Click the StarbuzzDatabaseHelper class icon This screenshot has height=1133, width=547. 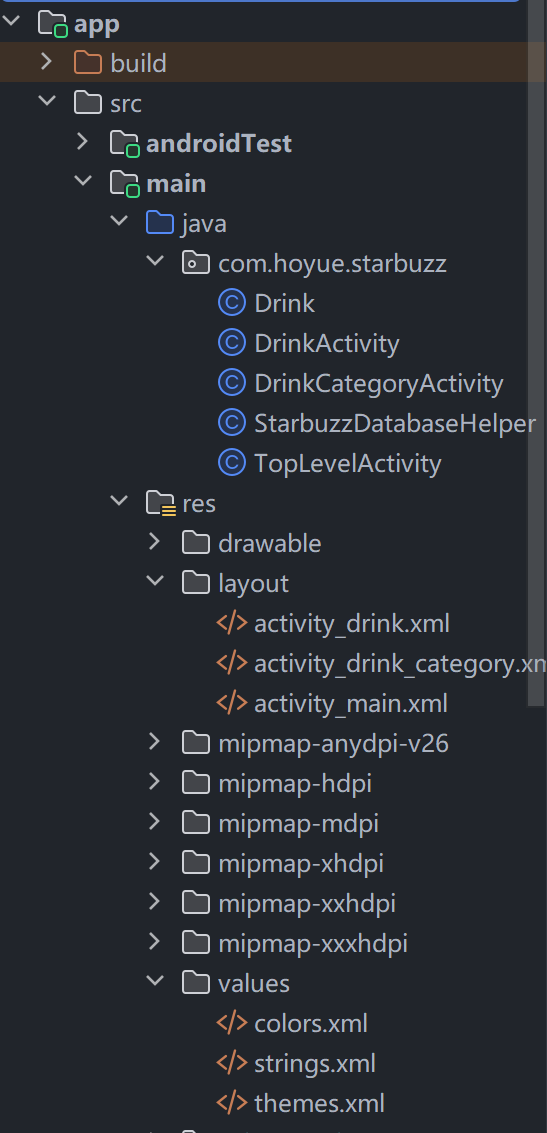[x=231, y=423]
